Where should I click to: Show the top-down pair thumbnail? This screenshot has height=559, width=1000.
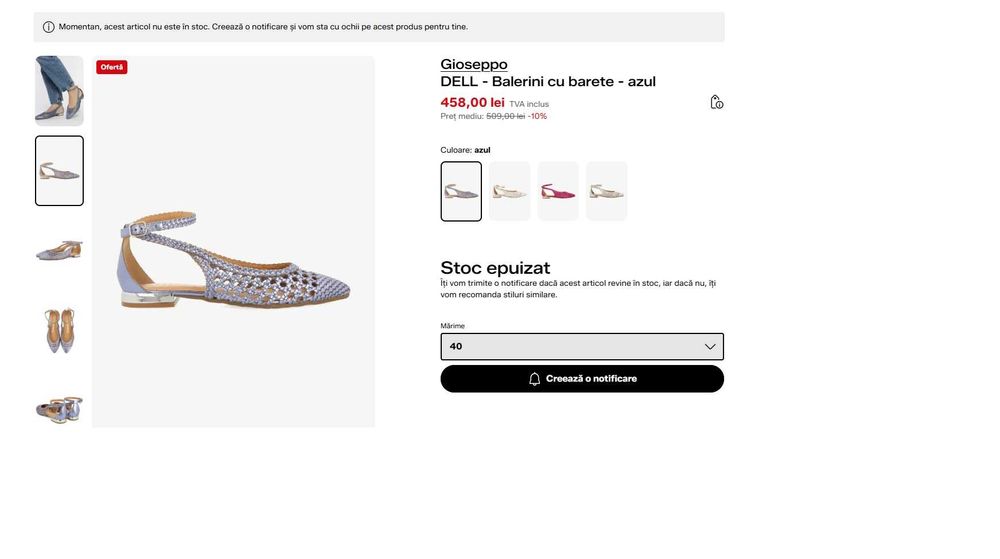pyautogui.click(x=59, y=330)
